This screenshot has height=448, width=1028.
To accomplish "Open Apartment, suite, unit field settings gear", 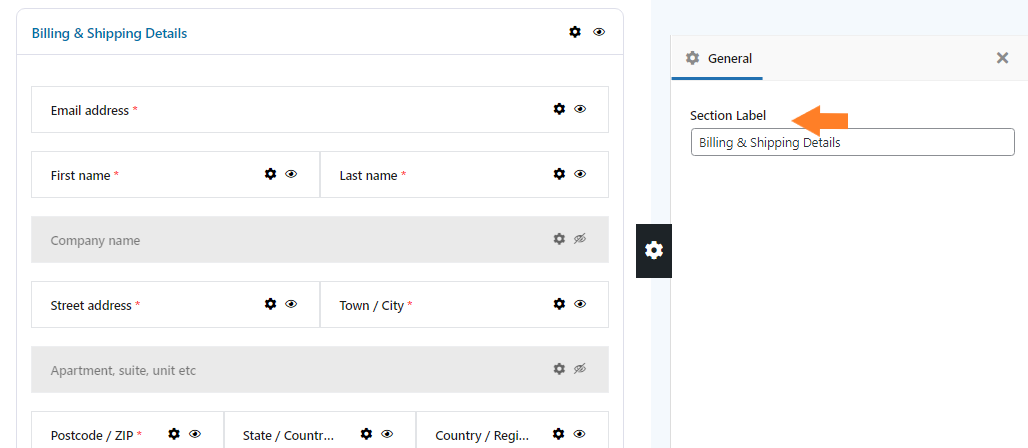I will 559,369.
